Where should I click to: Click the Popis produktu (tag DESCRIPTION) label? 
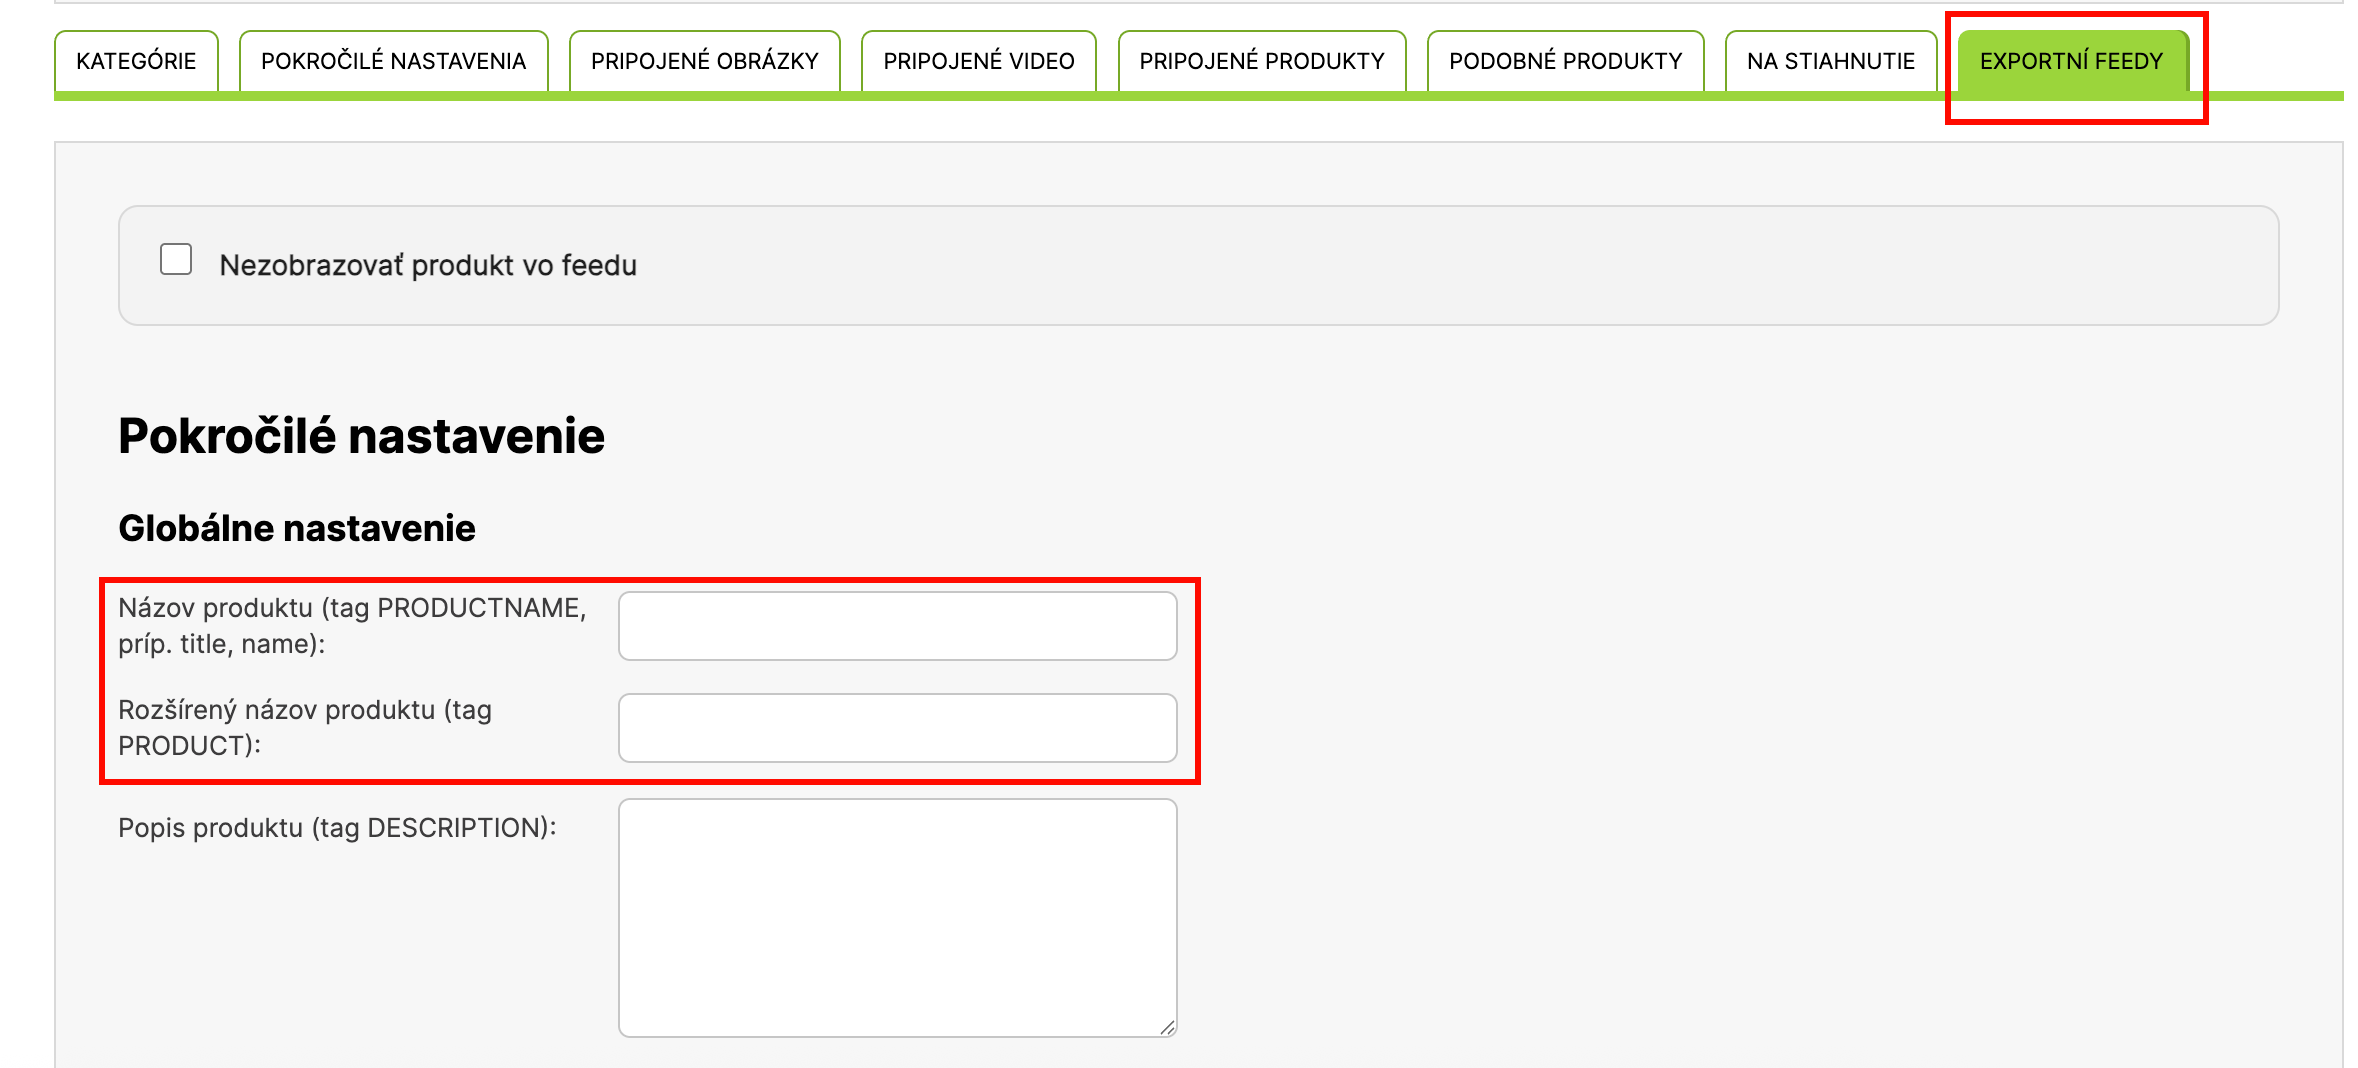[337, 828]
